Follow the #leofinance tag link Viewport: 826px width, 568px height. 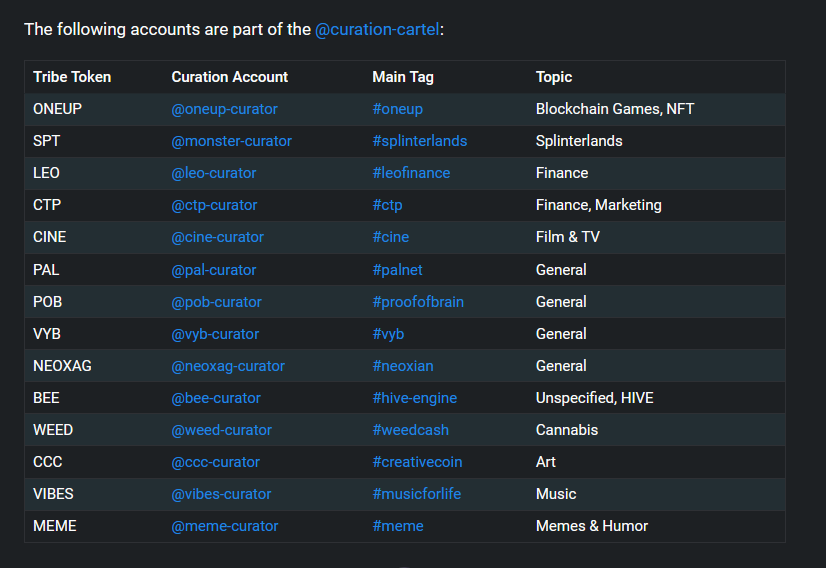[x=411, y=173]
